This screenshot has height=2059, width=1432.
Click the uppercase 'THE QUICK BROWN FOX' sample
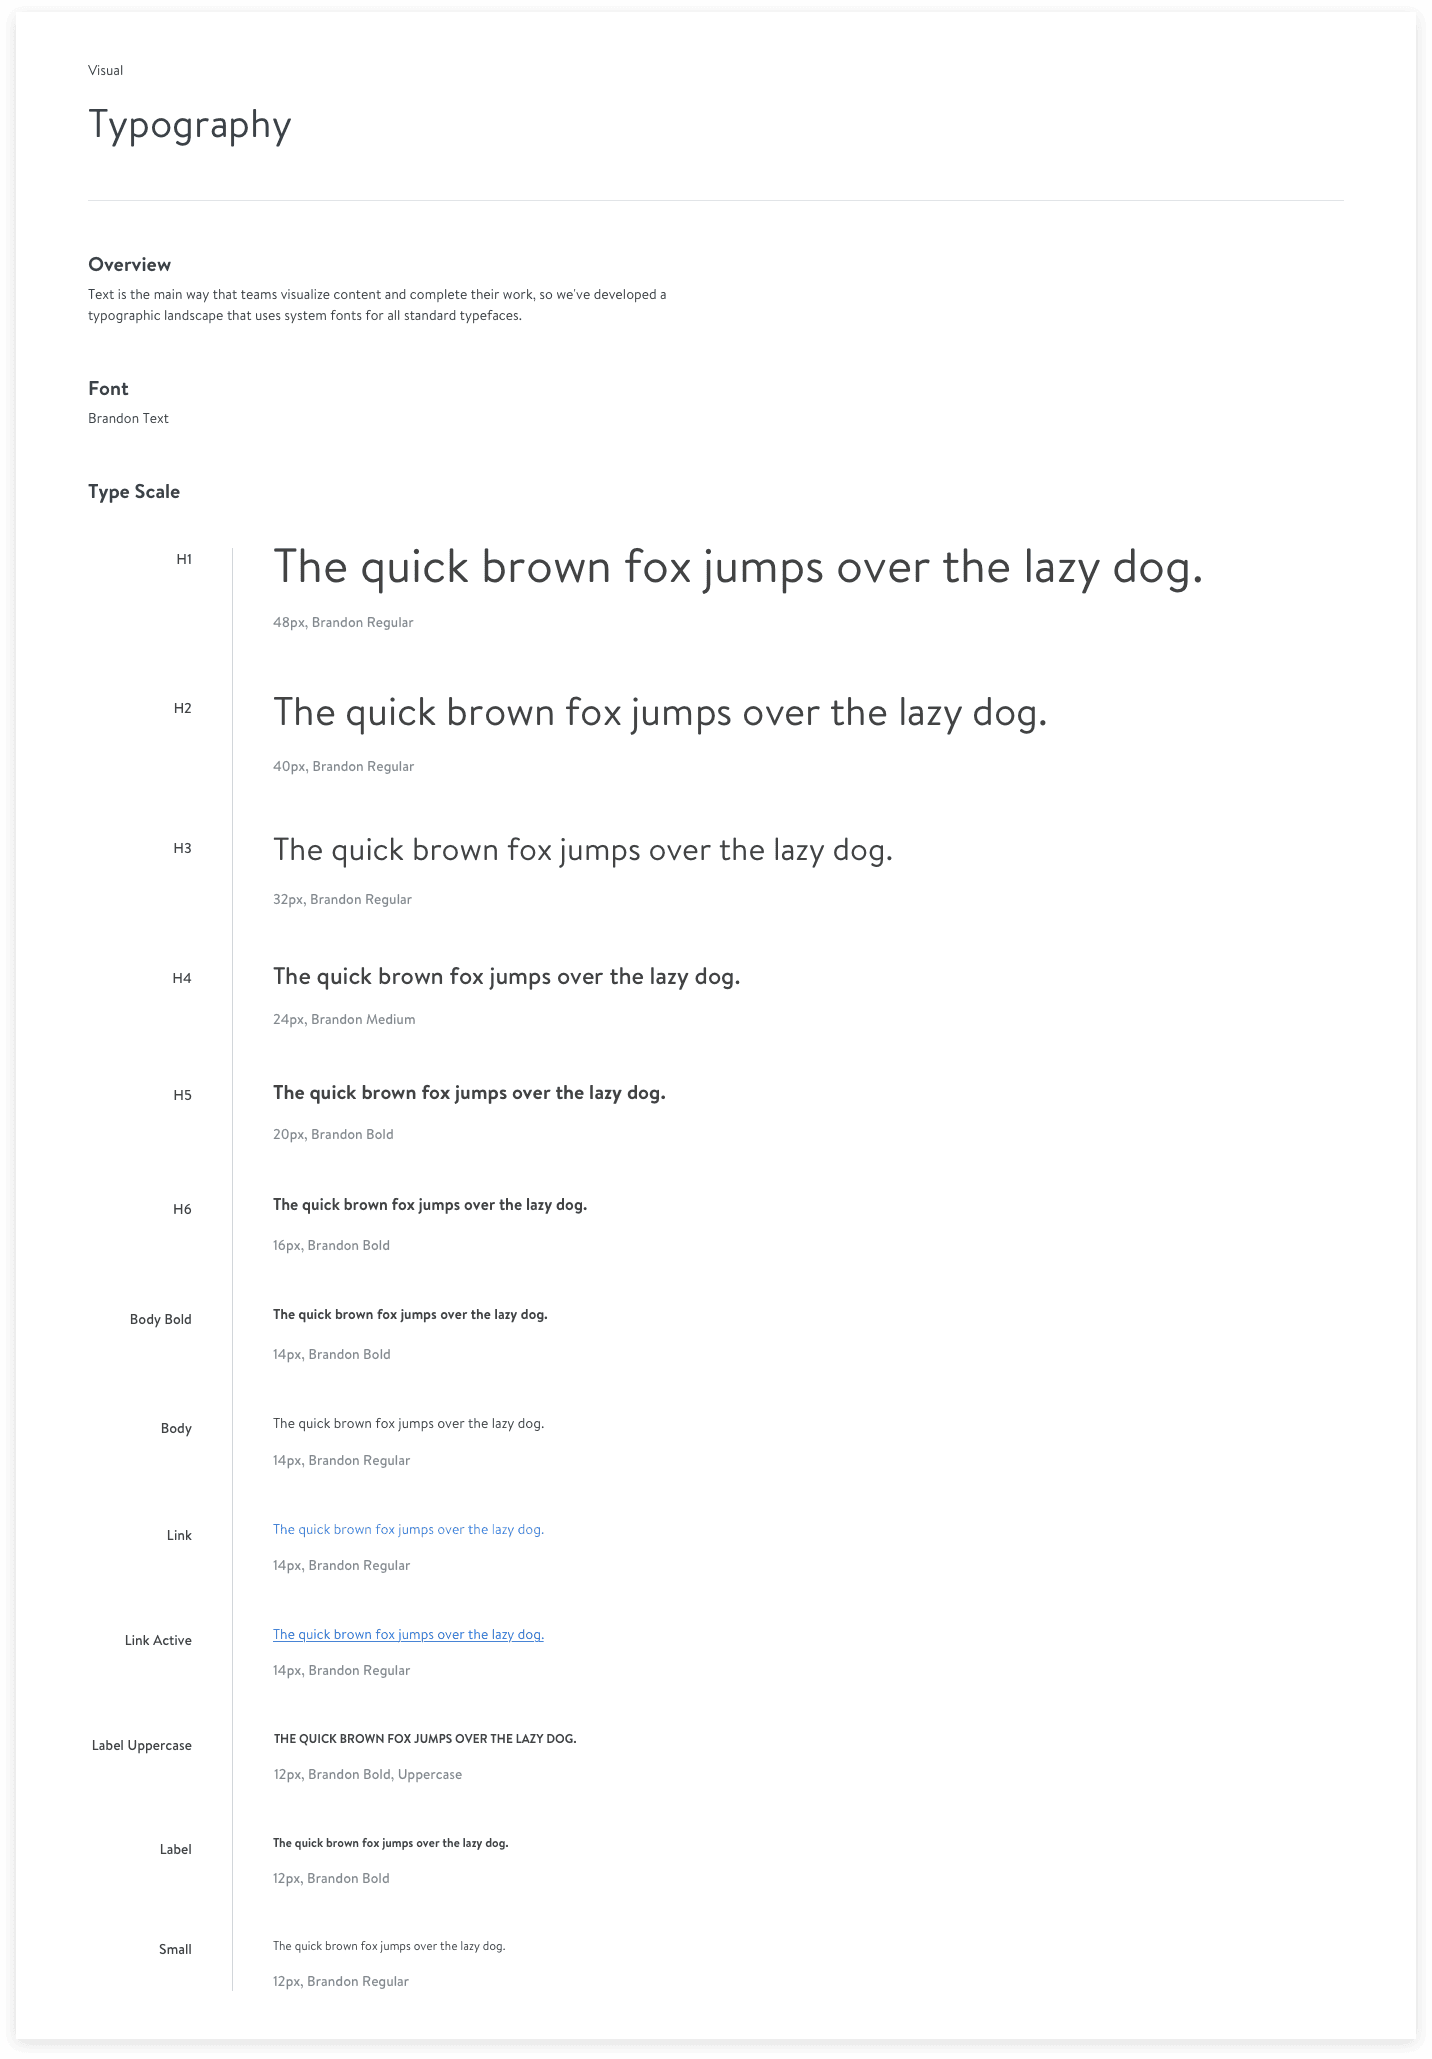coord(425,1739)
